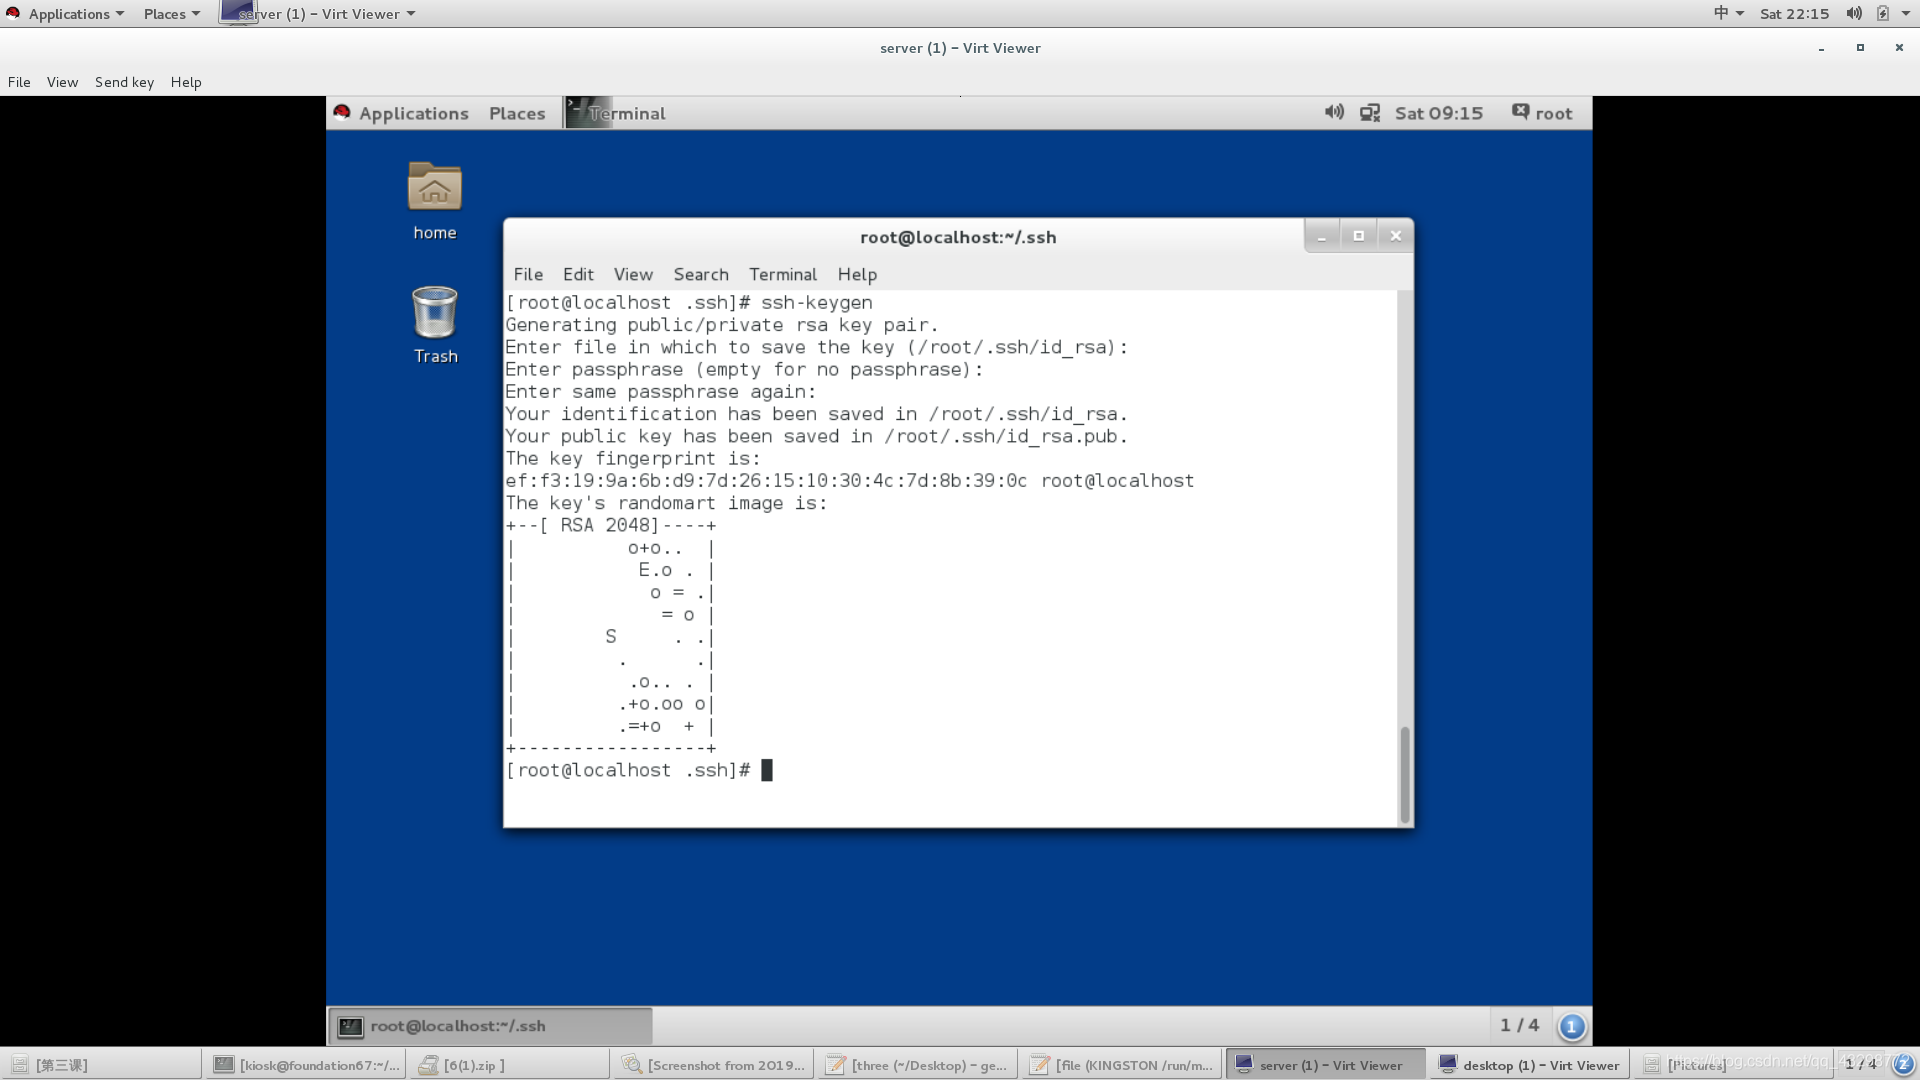
Task: Switch to [6(1).zip] taskbar item
Action: [509, 1065]
